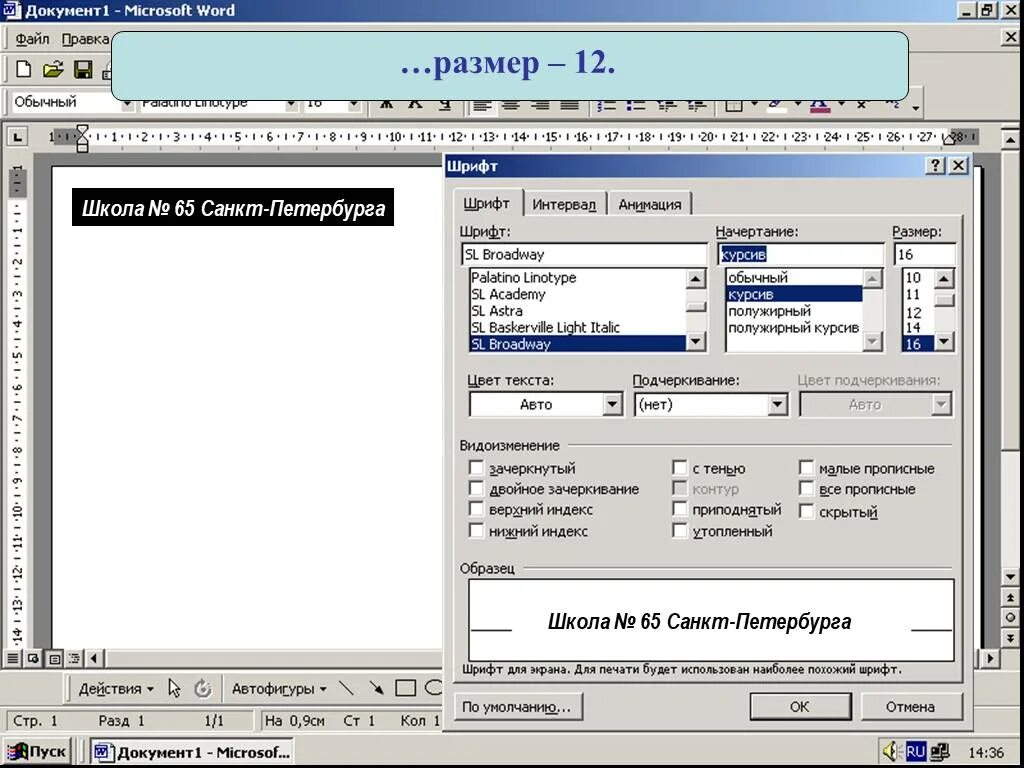The height and width of the screenshot is (768, 1024).
Task: Click Документ1 taskbar button
Action: [x=192, y=752]
